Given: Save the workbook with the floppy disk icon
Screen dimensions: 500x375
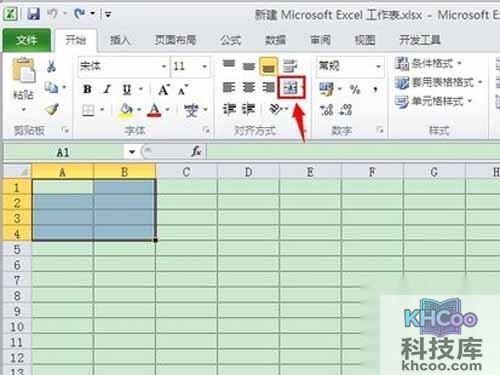Looking at the screenshot, I should [x=33, y=14].
